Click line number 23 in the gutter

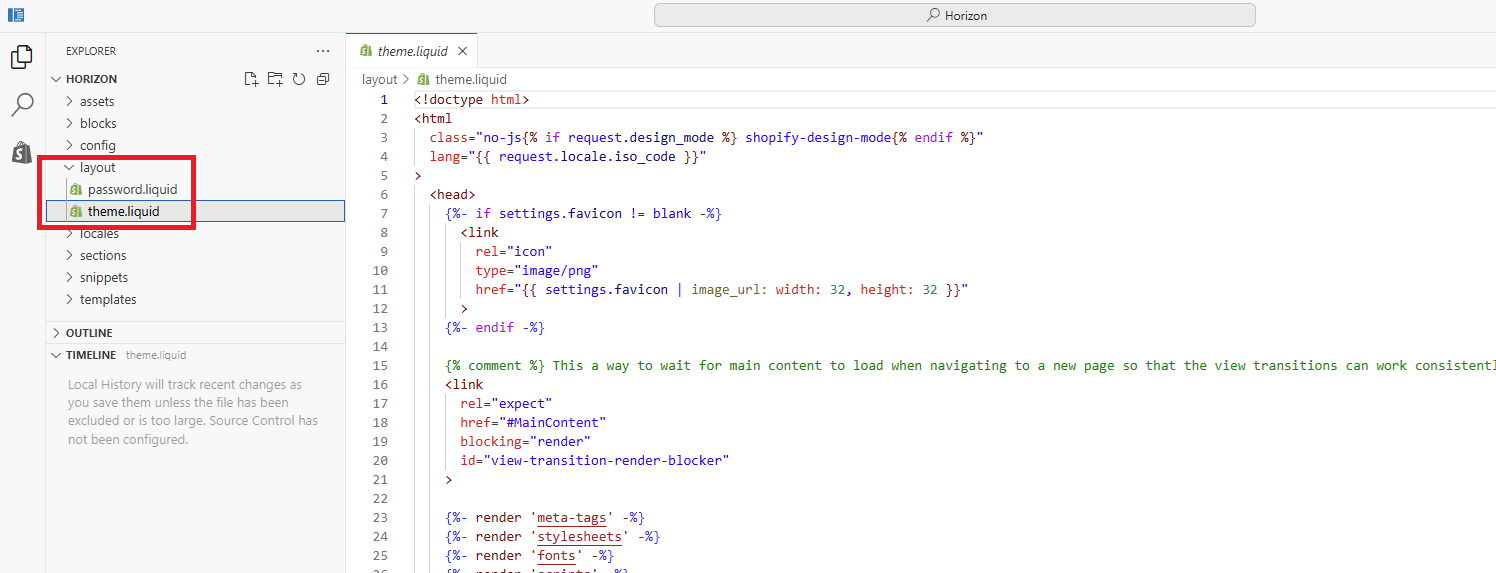380,518
